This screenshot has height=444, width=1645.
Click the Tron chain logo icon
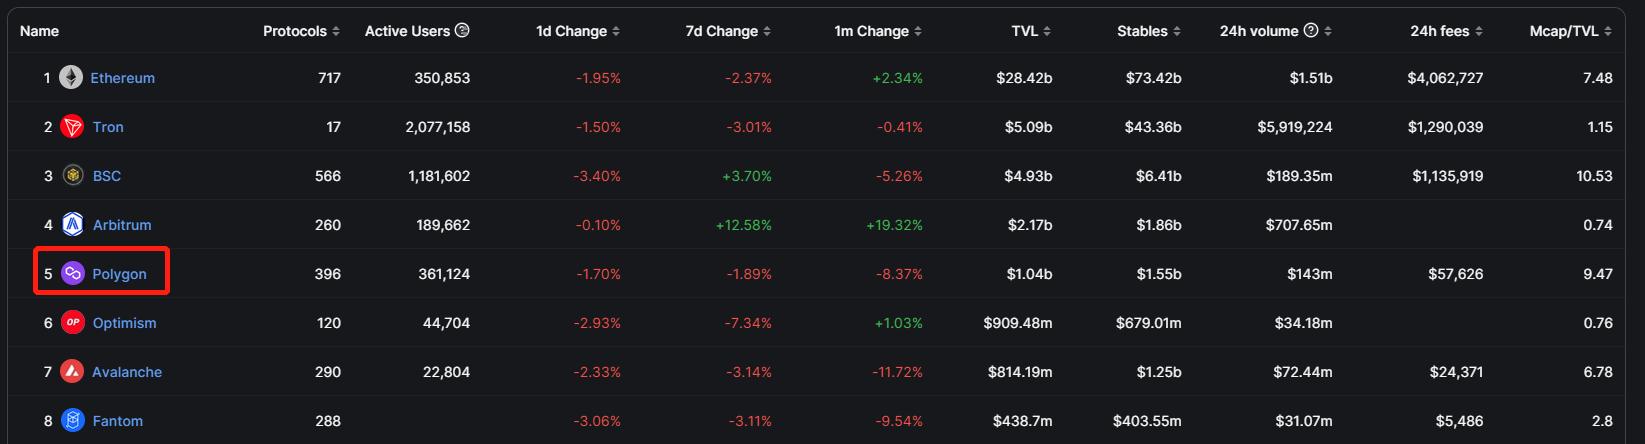[x=72, y=127]
